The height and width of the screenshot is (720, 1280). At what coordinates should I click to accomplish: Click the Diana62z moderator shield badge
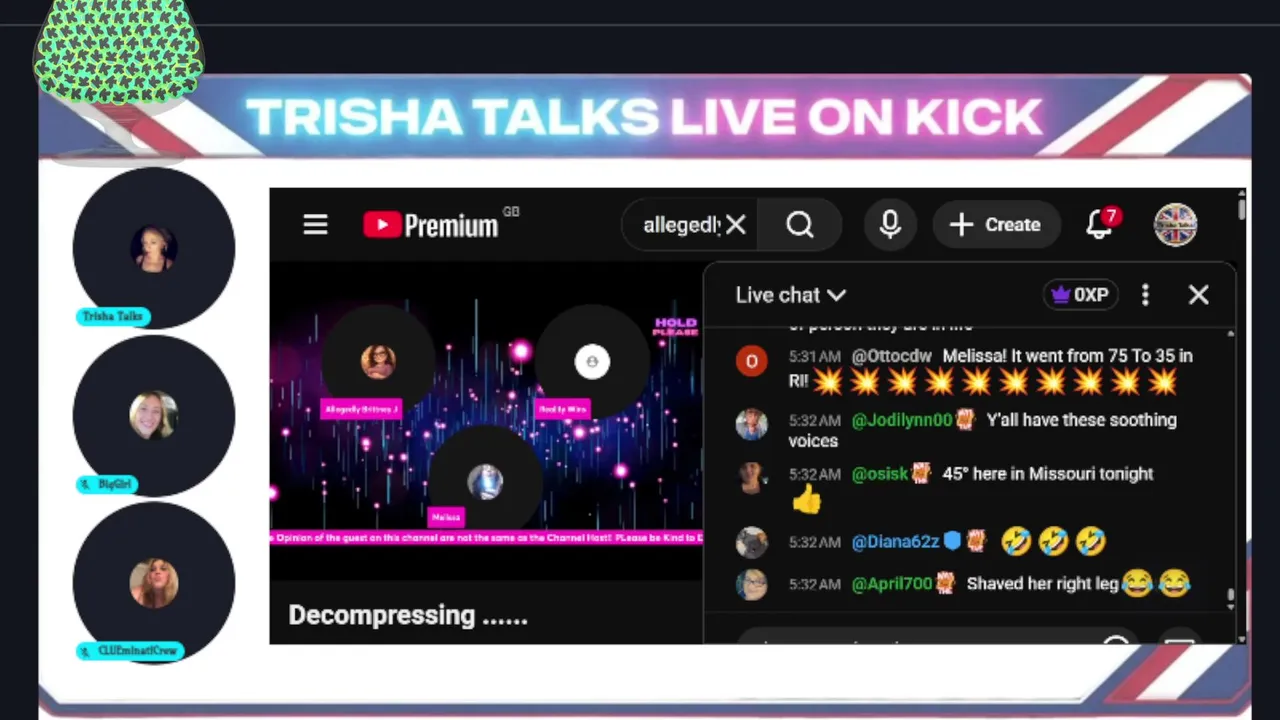point(952,542)
